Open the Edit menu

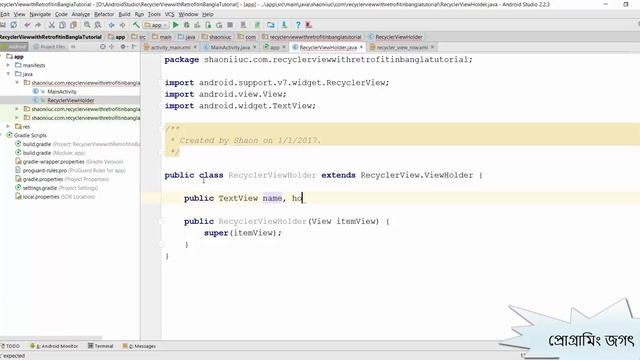[x=4, y=14]
